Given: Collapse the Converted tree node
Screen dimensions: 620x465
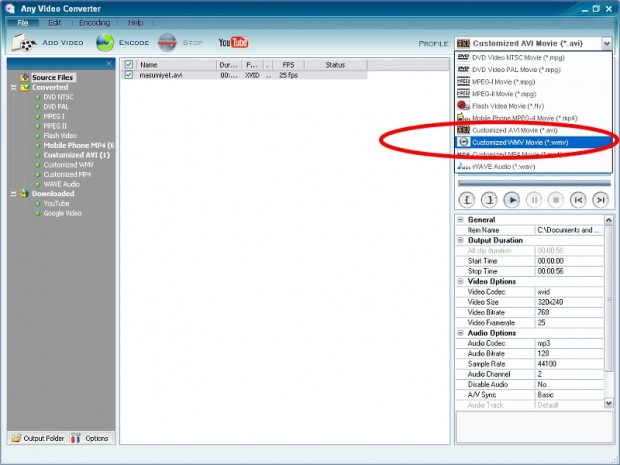Looking at the screenshot, I should point(13,87).
